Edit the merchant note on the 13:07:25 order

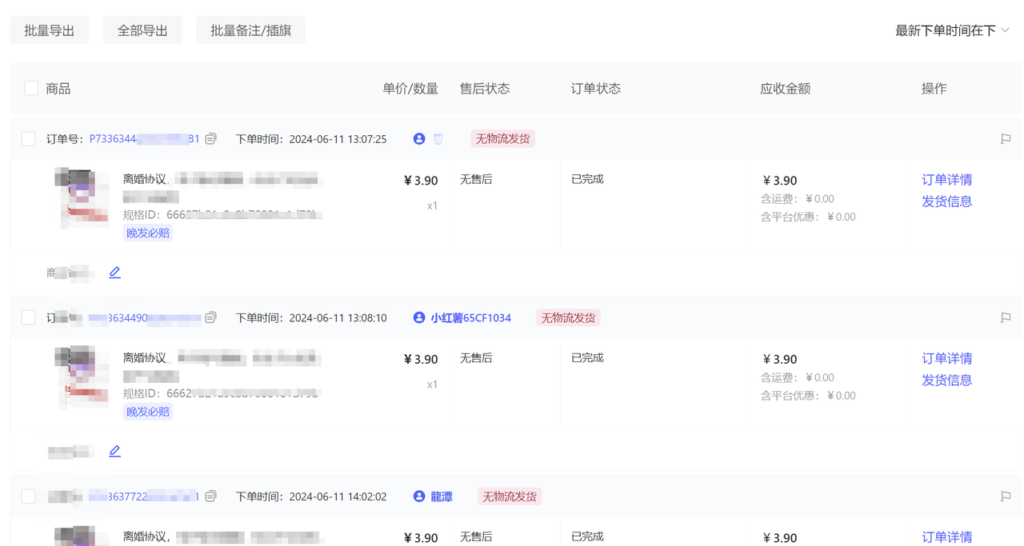coord(115,272)
